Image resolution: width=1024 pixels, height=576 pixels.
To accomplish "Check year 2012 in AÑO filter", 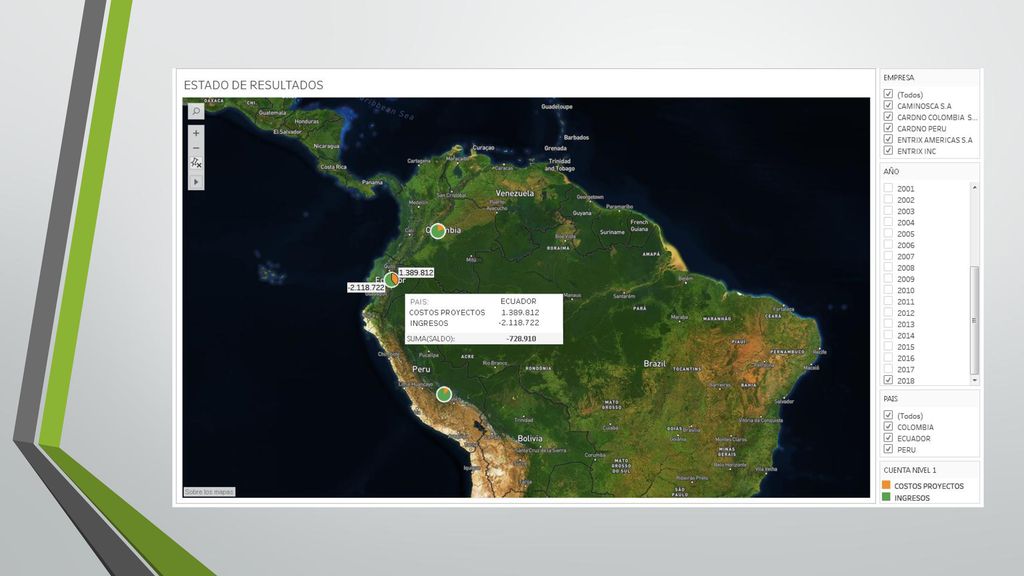I will [x=888, y=313].
